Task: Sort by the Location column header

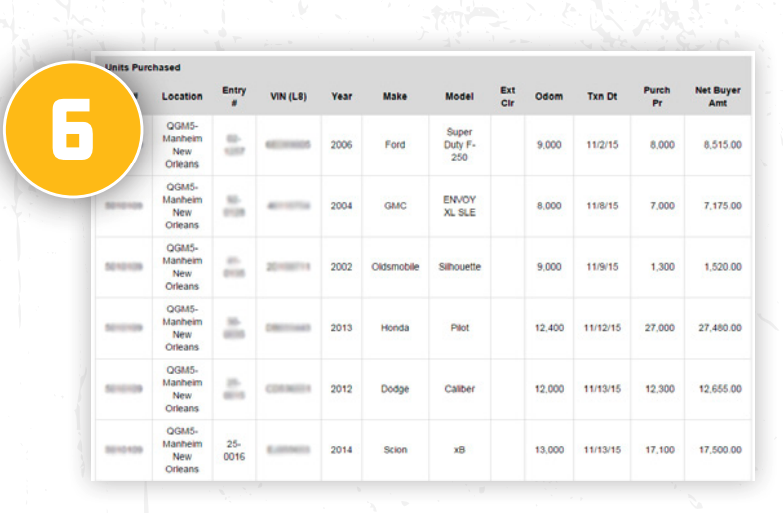Action: [x=182, y=97]
